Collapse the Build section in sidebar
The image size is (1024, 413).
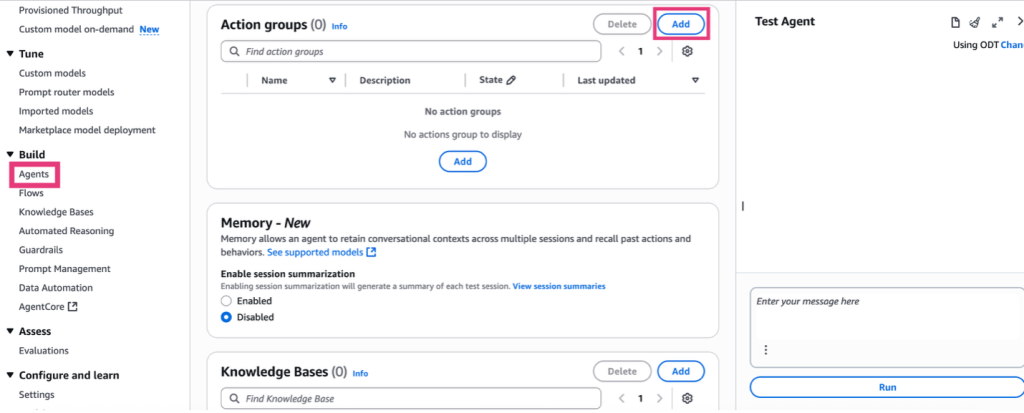coord(10,155)
